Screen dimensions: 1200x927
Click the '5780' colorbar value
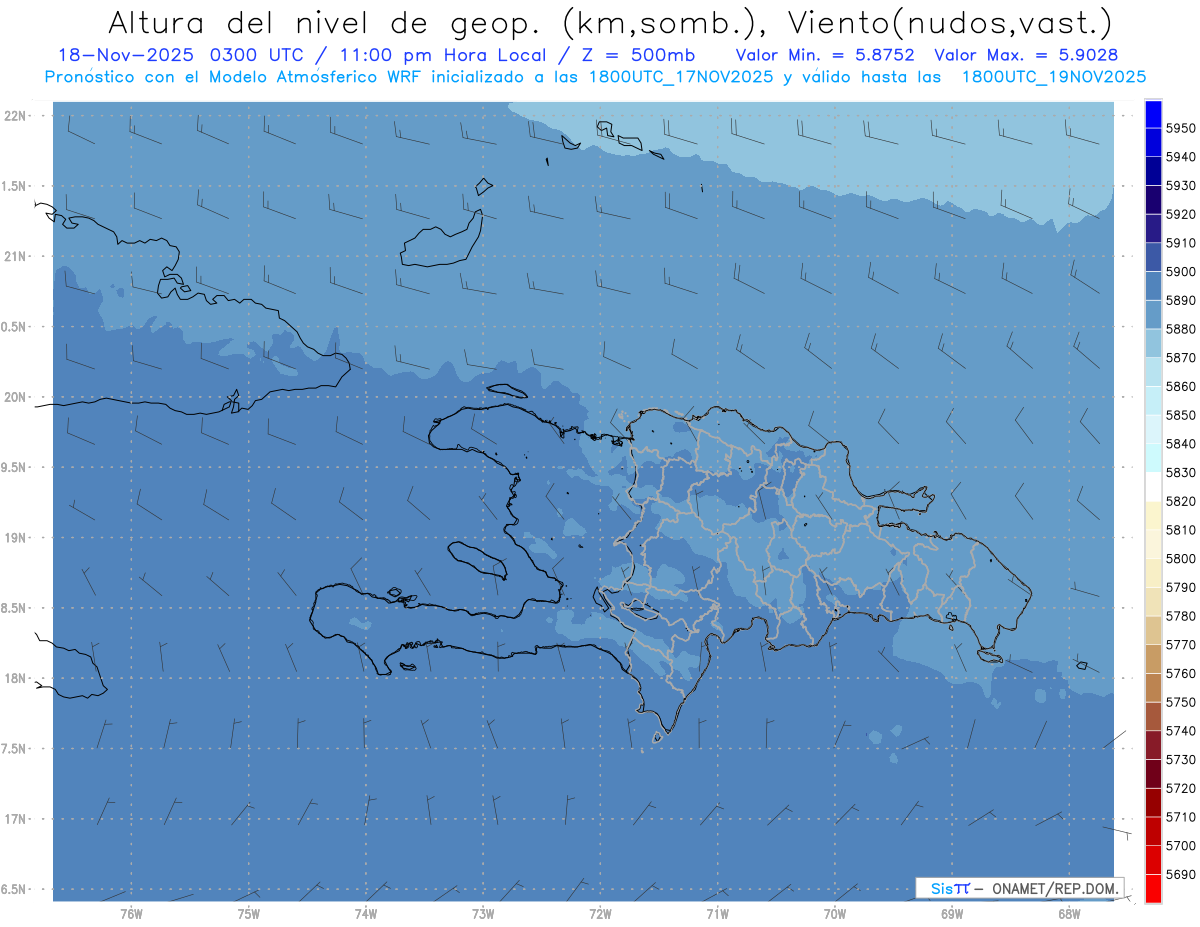[1182, 616]
